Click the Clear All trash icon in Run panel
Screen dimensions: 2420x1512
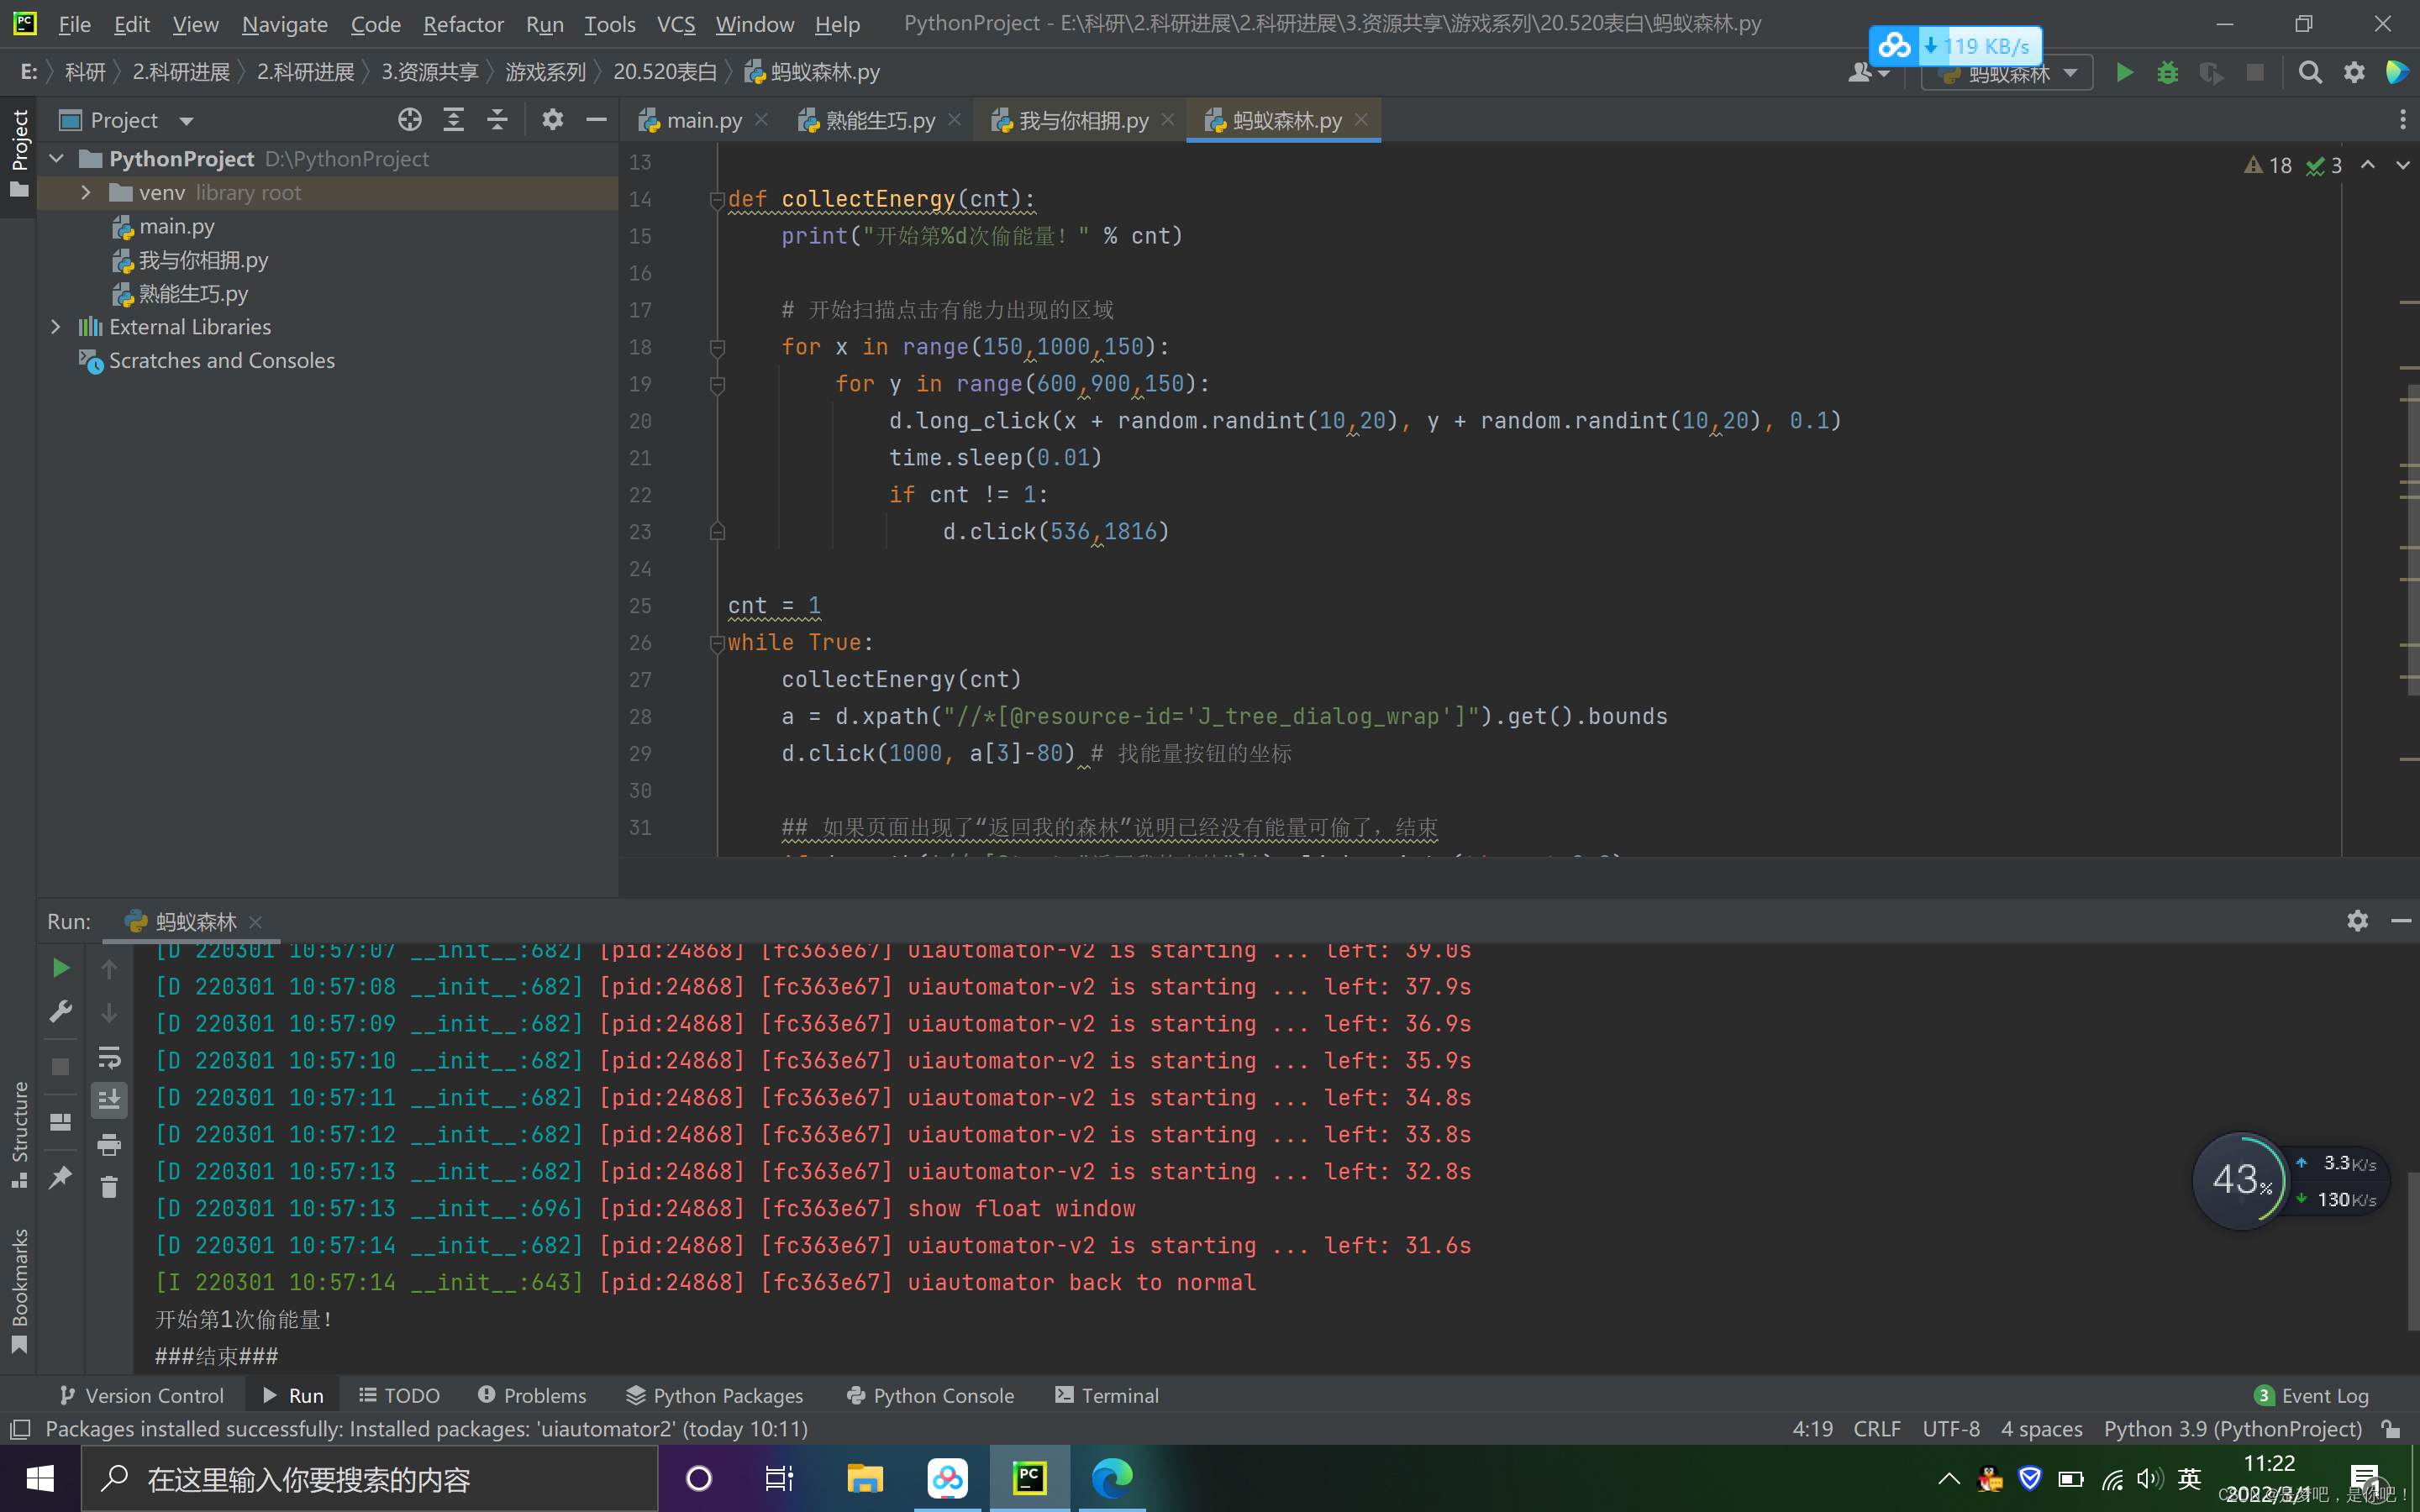[x=109, y=1187]
